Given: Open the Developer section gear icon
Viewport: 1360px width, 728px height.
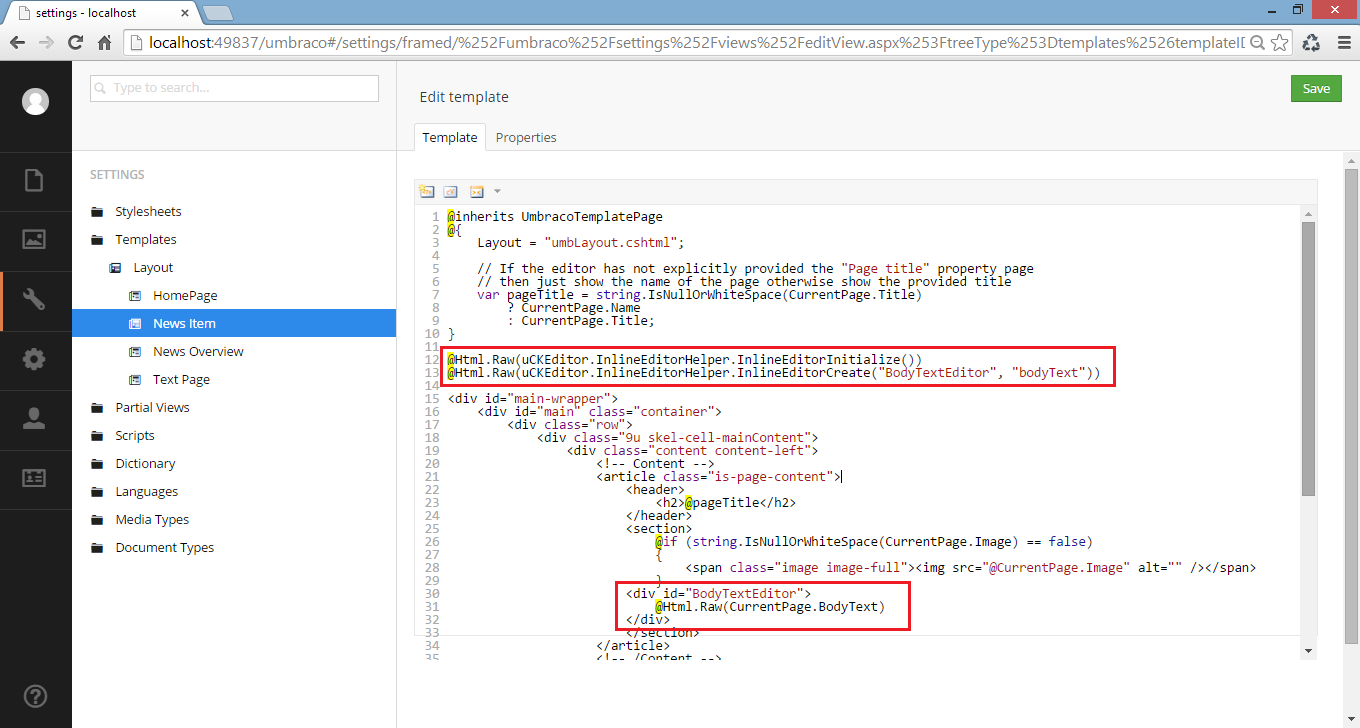Looking at the screenshot, I should [35, 360].
